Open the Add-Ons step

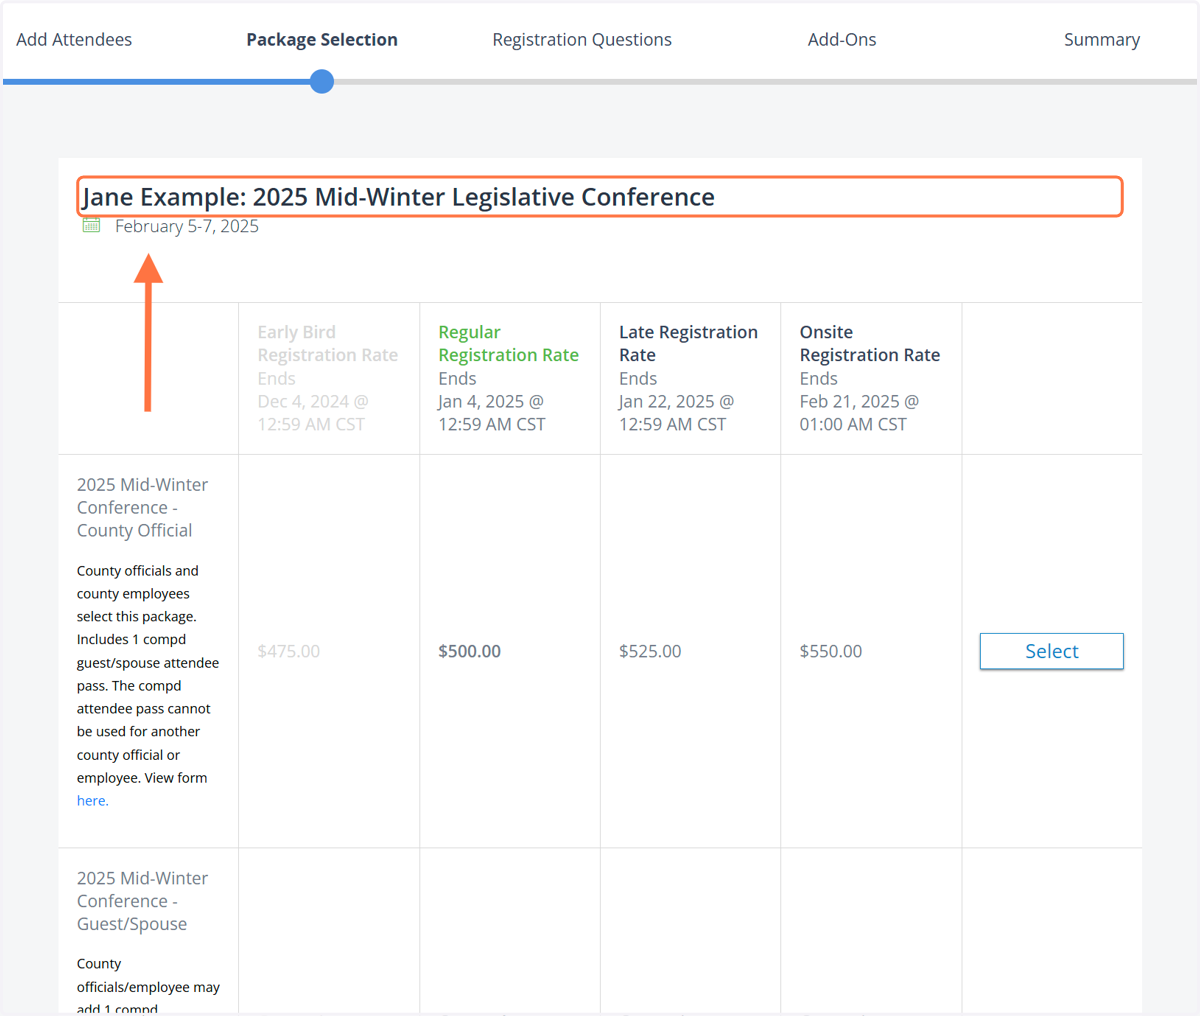tap(842, 40)
